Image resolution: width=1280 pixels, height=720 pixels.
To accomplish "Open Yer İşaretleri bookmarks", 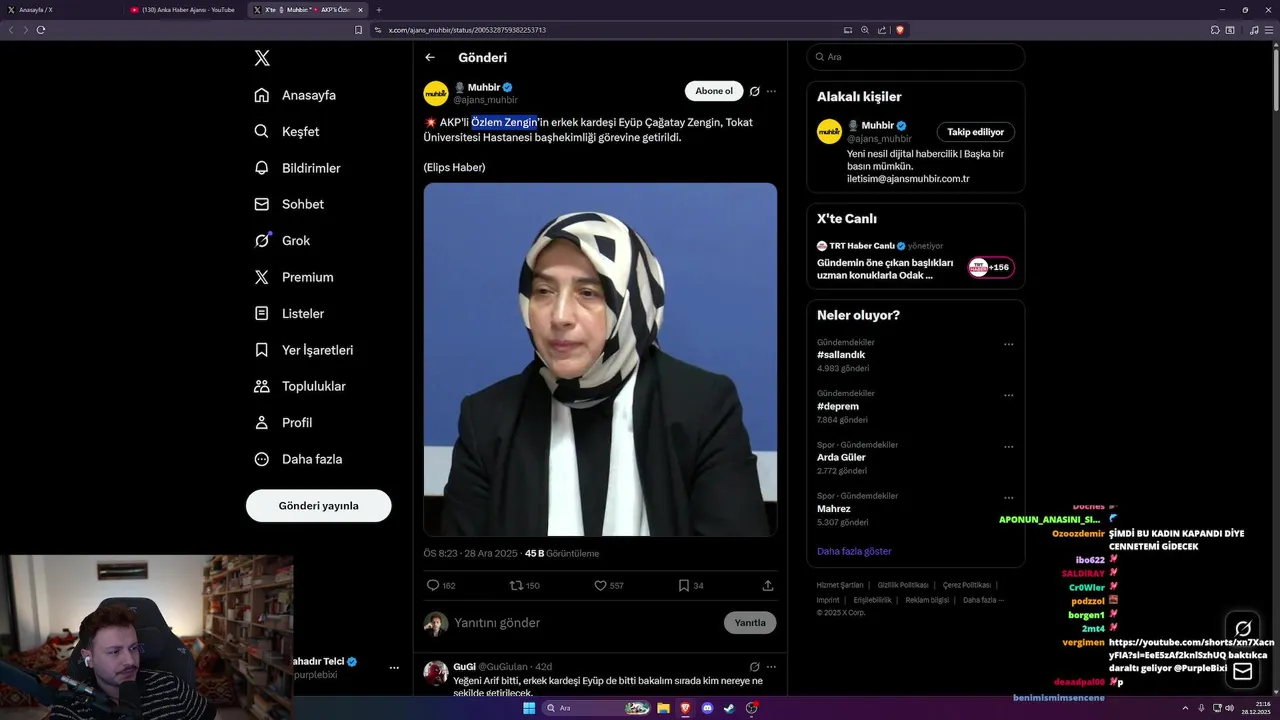I will pos(303,350).
